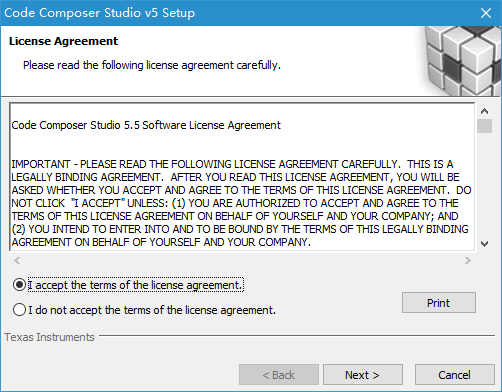
Task: Click the vertical scrollbar up arrow
Action: point(484,111)
